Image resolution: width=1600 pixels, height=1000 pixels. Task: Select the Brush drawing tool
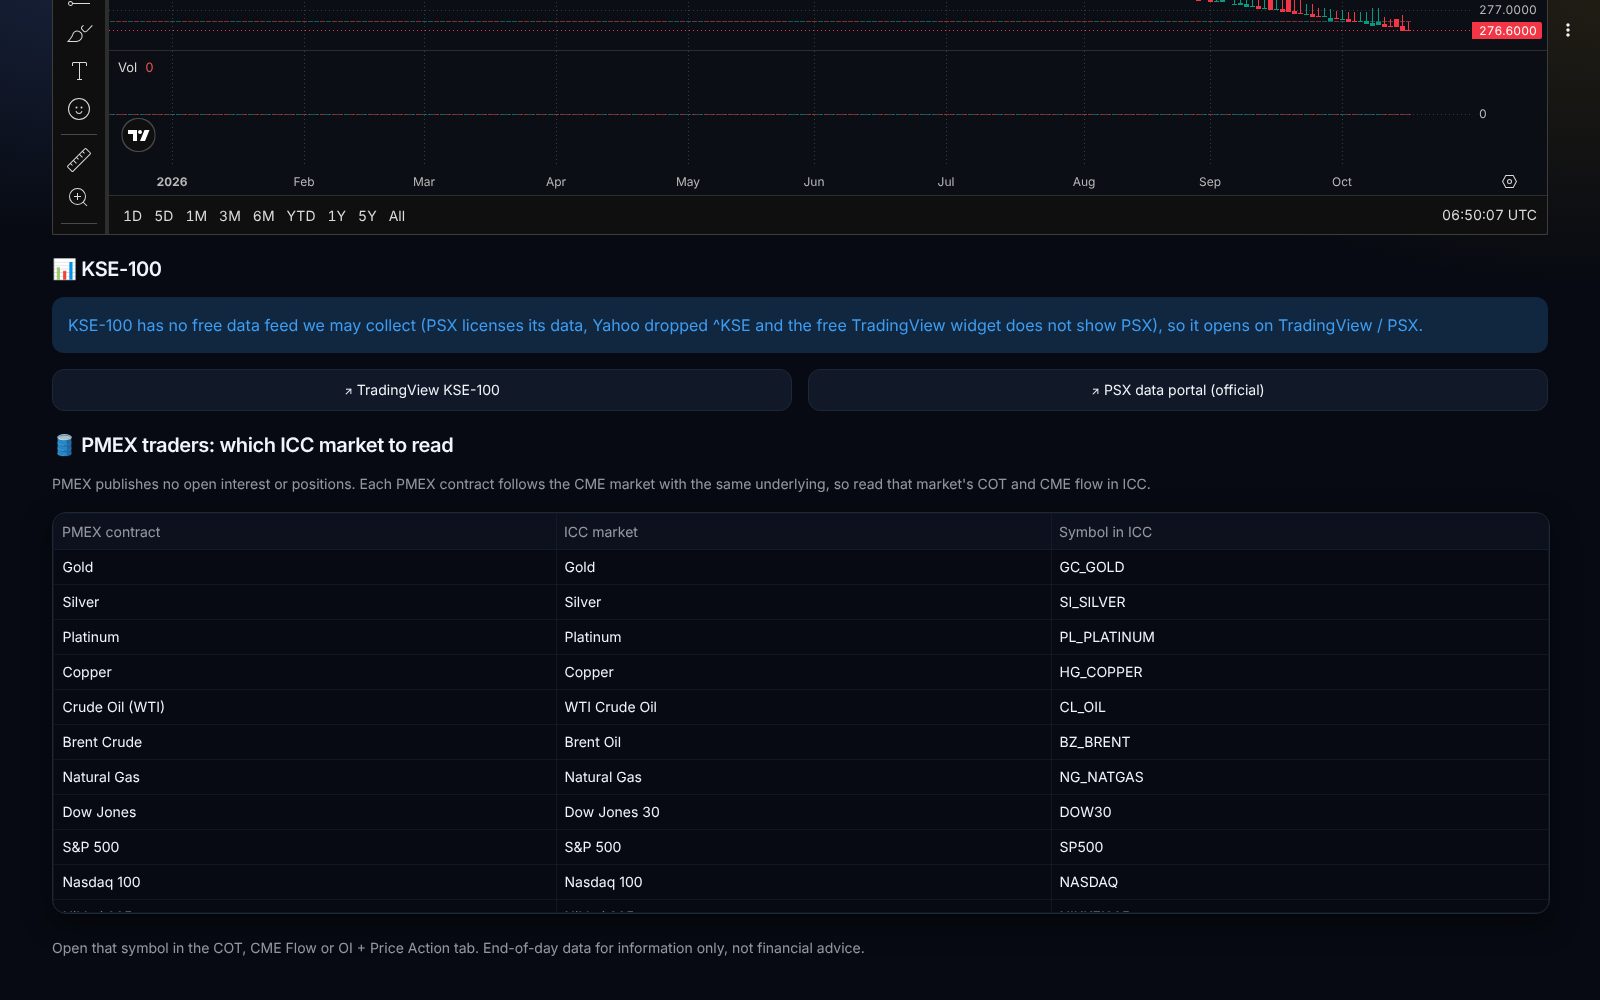click(x=79, y=34)
